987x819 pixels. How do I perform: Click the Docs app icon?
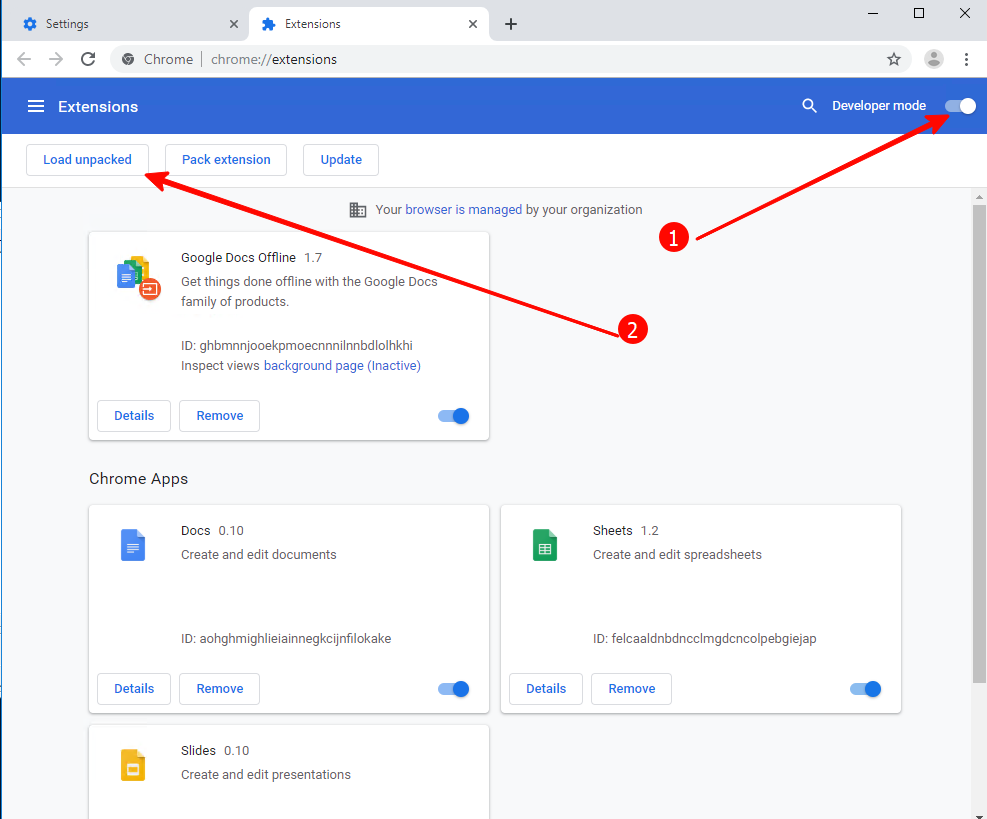pyautogui.click(x=133, y=545)
